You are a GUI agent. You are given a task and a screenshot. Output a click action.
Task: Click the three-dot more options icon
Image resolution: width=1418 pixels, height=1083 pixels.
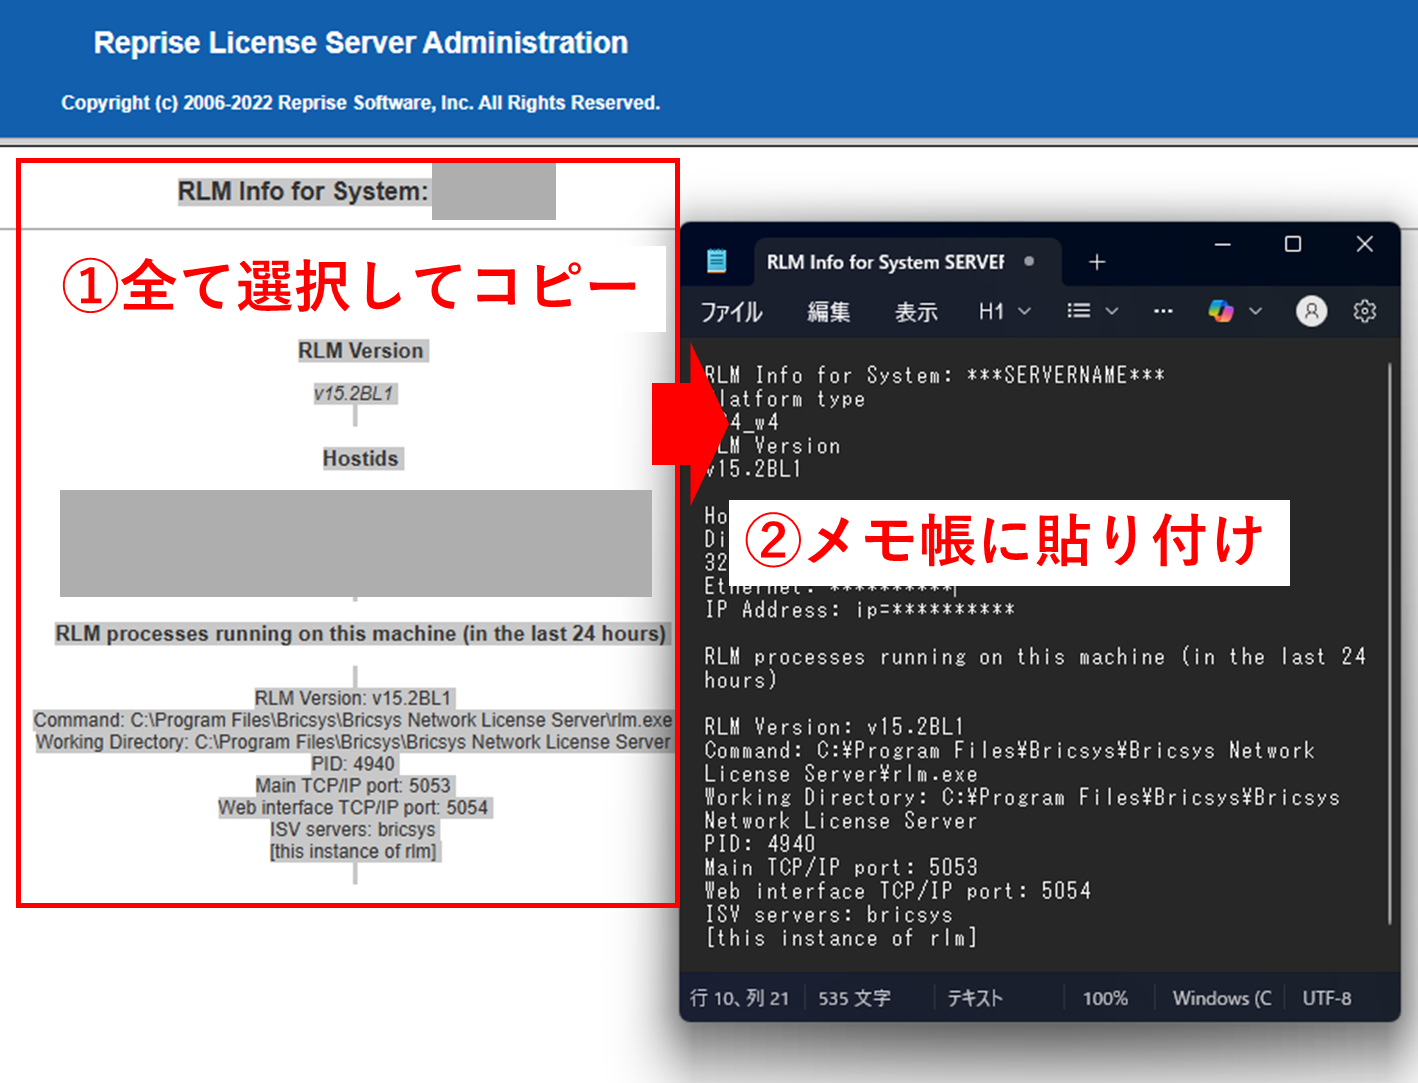pyautogui.click(x=1163, y=311)
